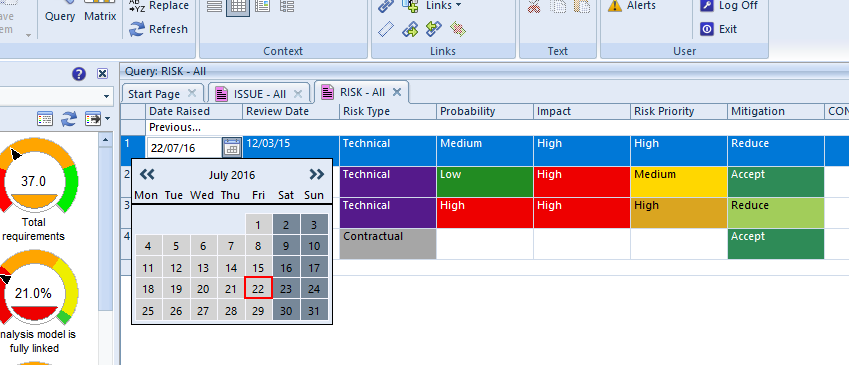The image size is (849, 365).
Task: Click the ruler-shaped link icon
Action: pyautogui.click(x=386, y=29)
